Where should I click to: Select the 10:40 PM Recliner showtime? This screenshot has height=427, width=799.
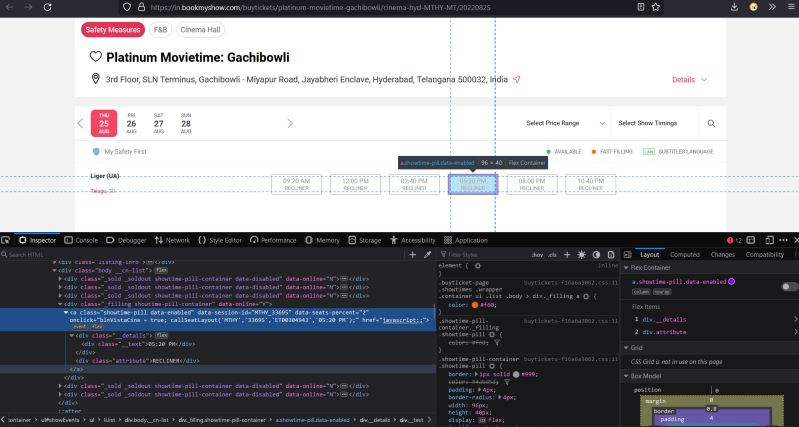[591, 184]
